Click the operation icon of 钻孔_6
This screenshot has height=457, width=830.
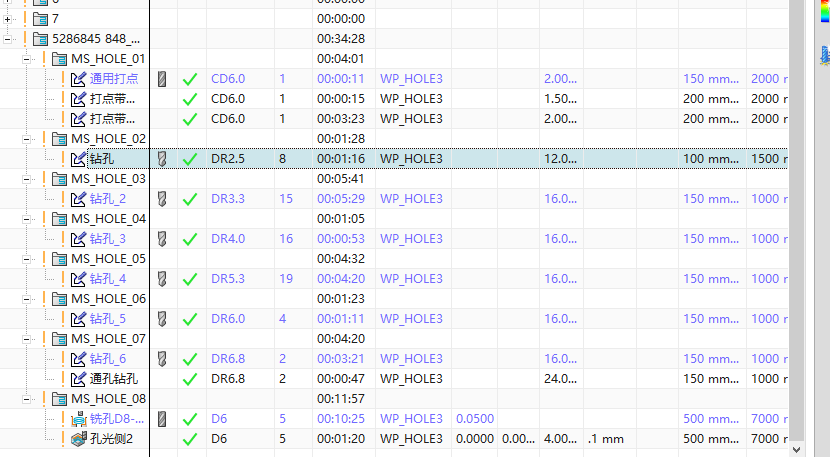pos(78,359)
